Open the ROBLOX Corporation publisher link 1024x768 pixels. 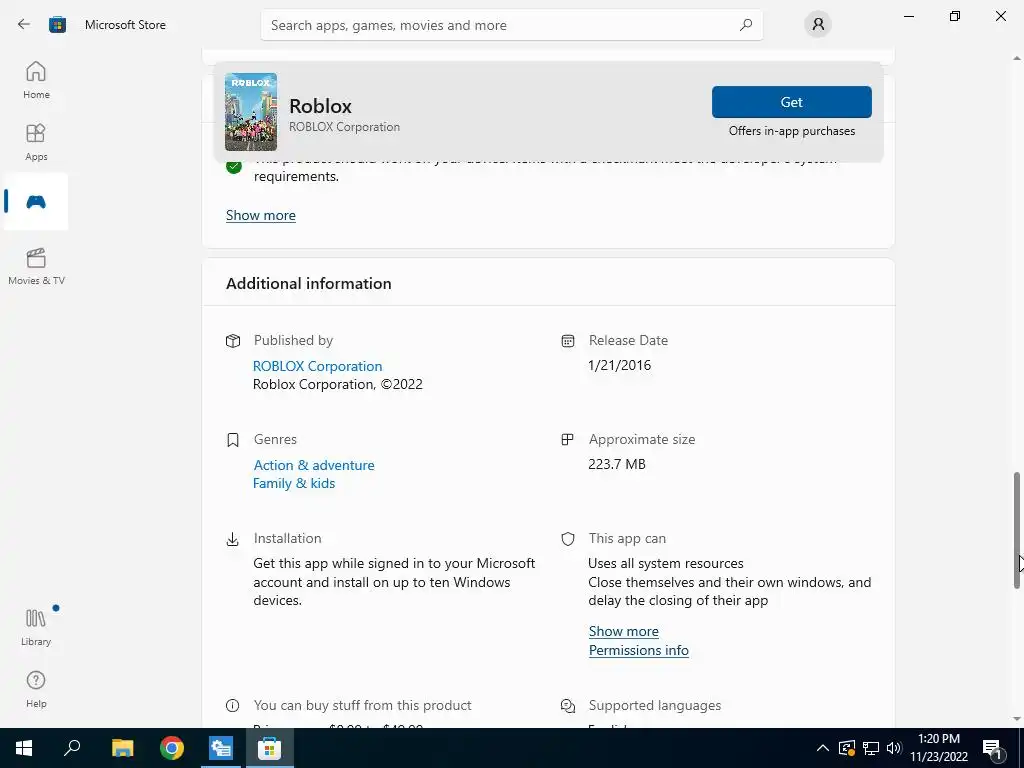317,366
